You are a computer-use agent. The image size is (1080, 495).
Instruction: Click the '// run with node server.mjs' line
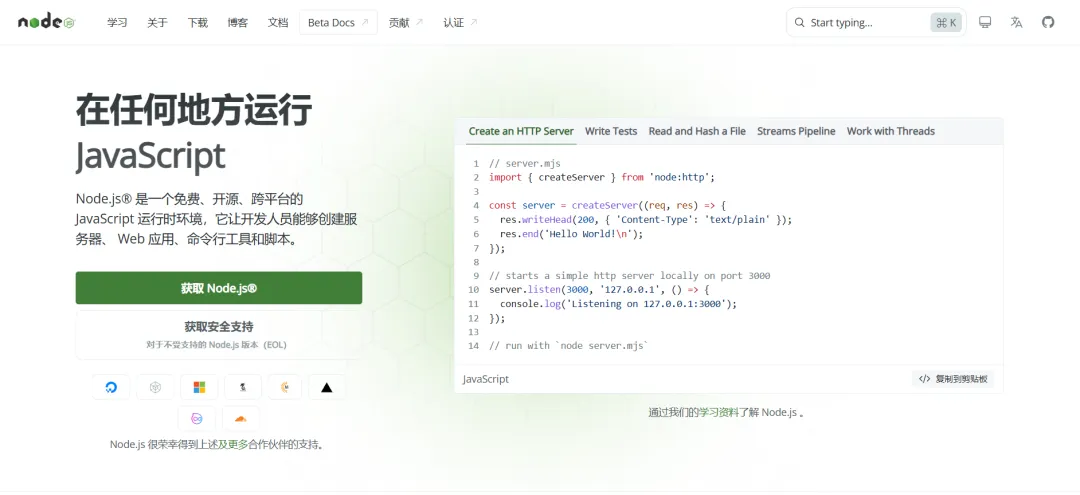(569, 346)
